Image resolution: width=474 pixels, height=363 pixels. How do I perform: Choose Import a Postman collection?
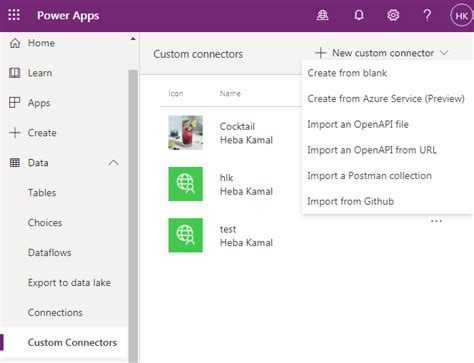pyautogui.click(x=369, y=176)
